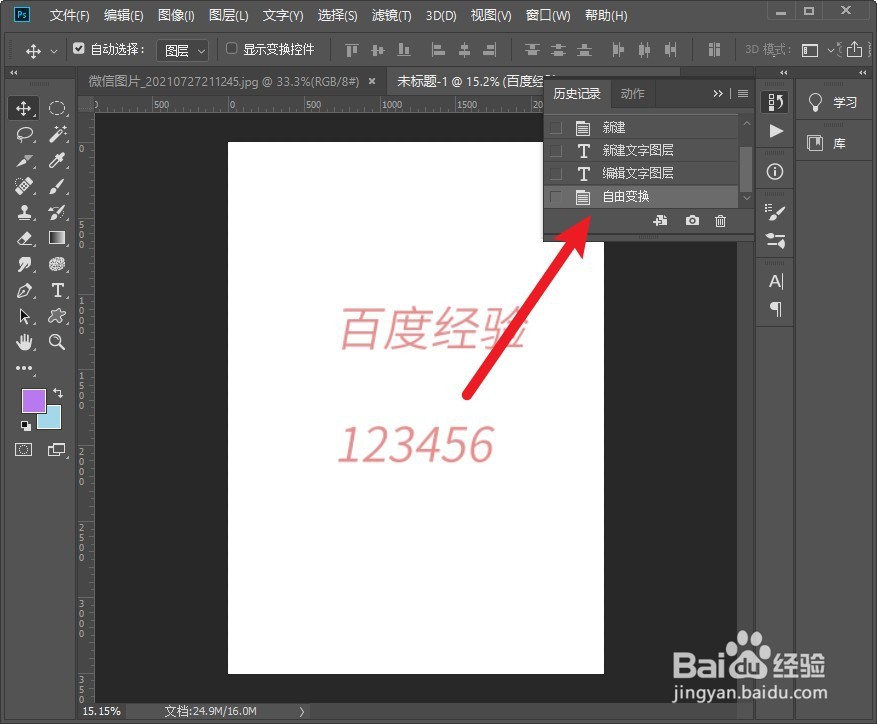Viewport: 877px width, 724px height.
Task: Select the 新建文字图层 history state
Action: tap(642, 151)
